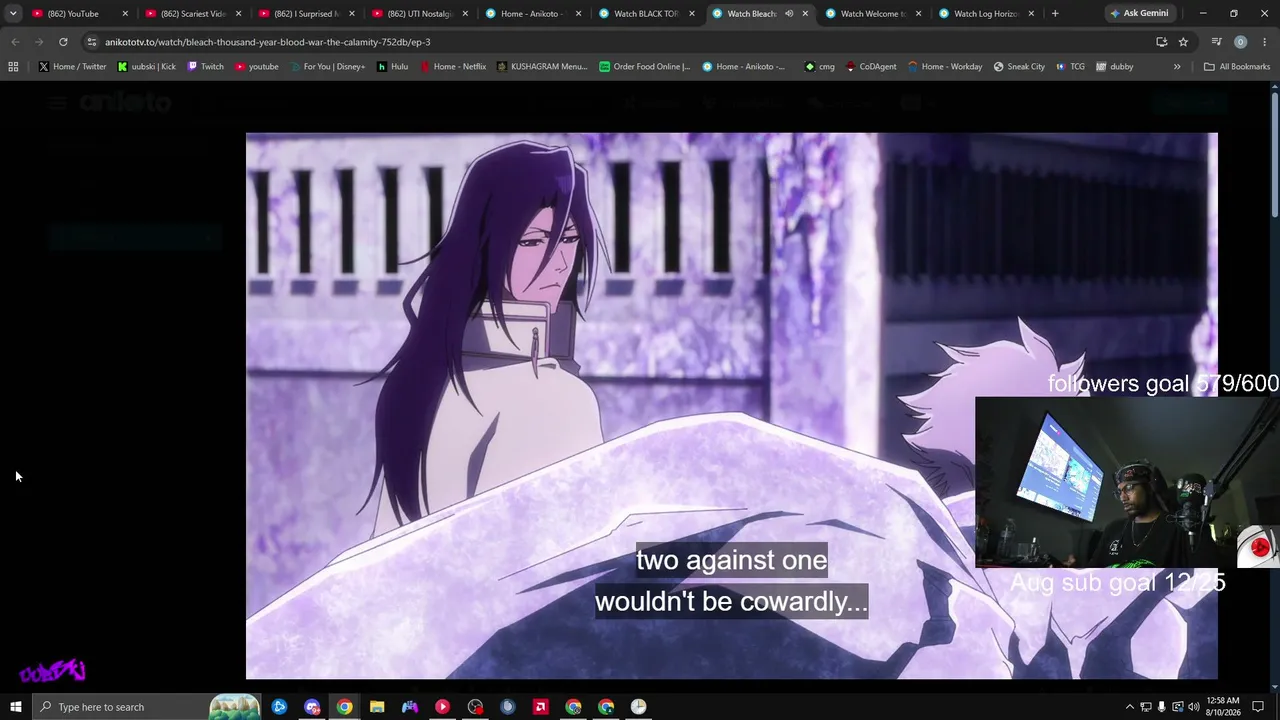Open Discord from the taskbar
Screen dimensions: 1280x720
(312, 707)
